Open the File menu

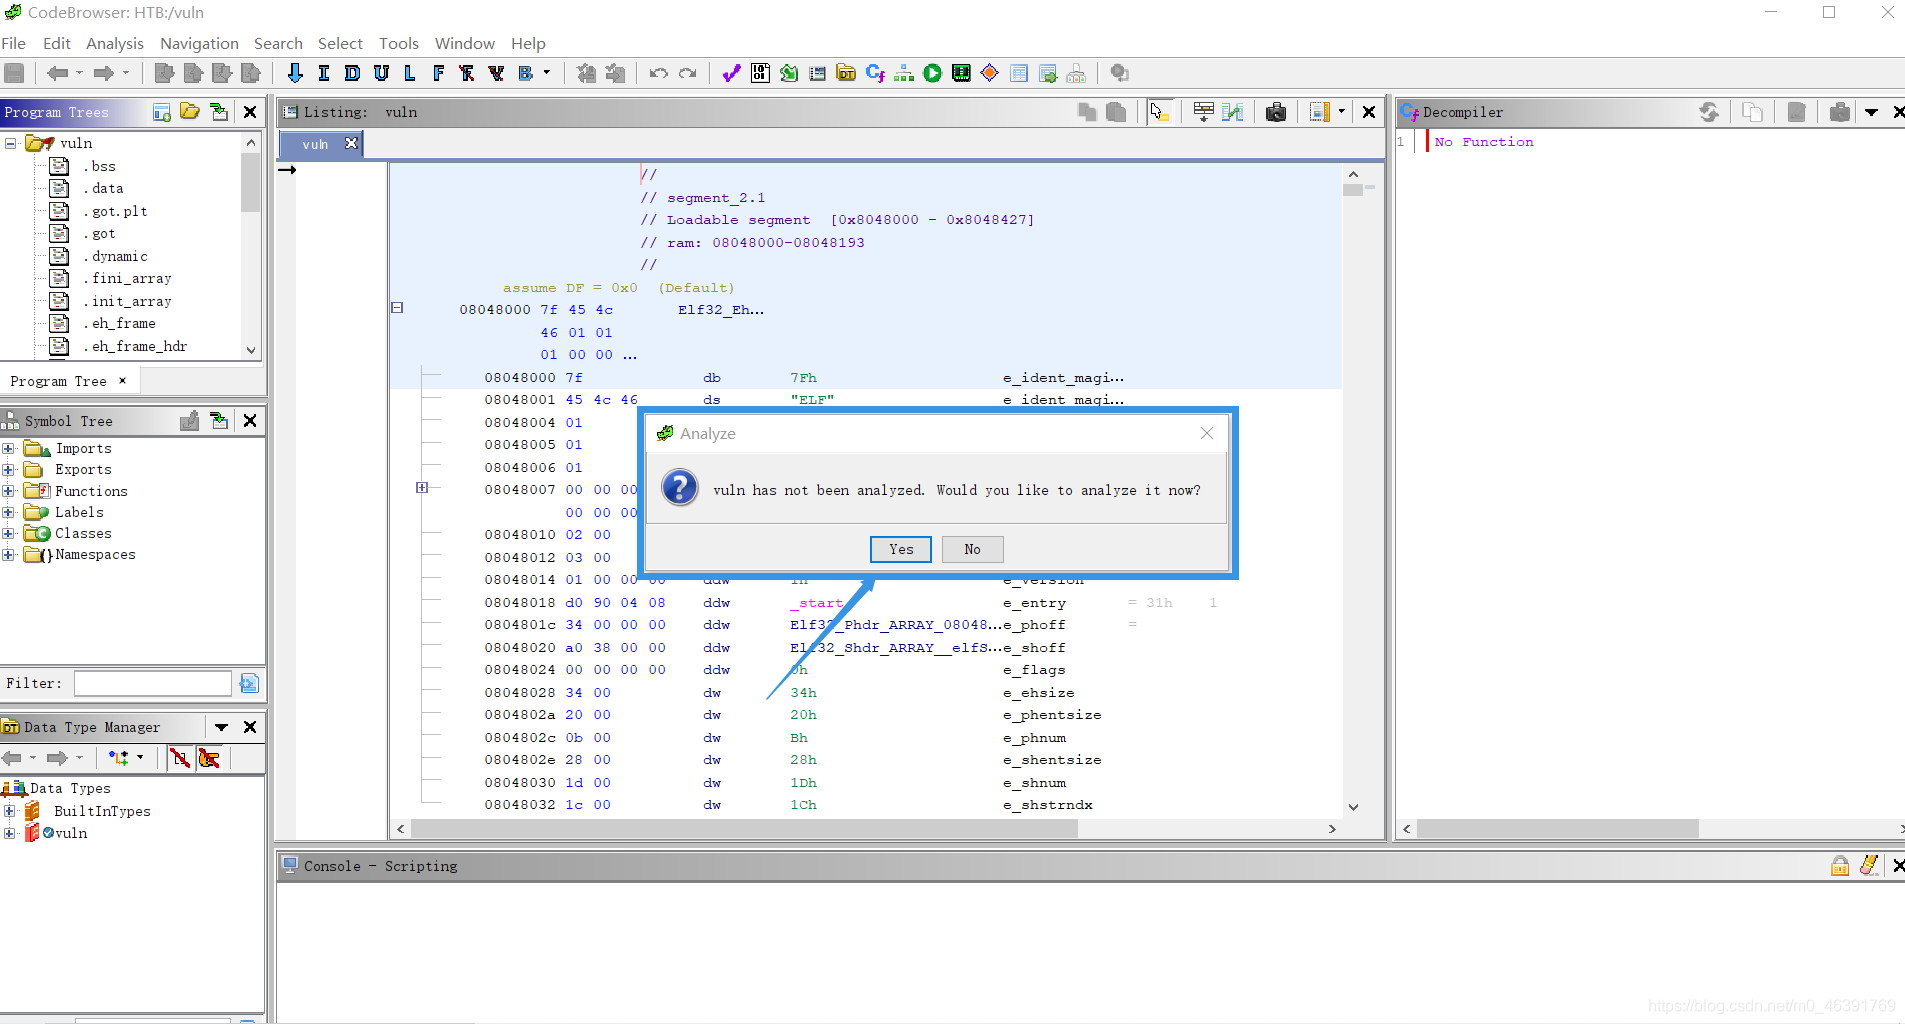pos(14,43)
